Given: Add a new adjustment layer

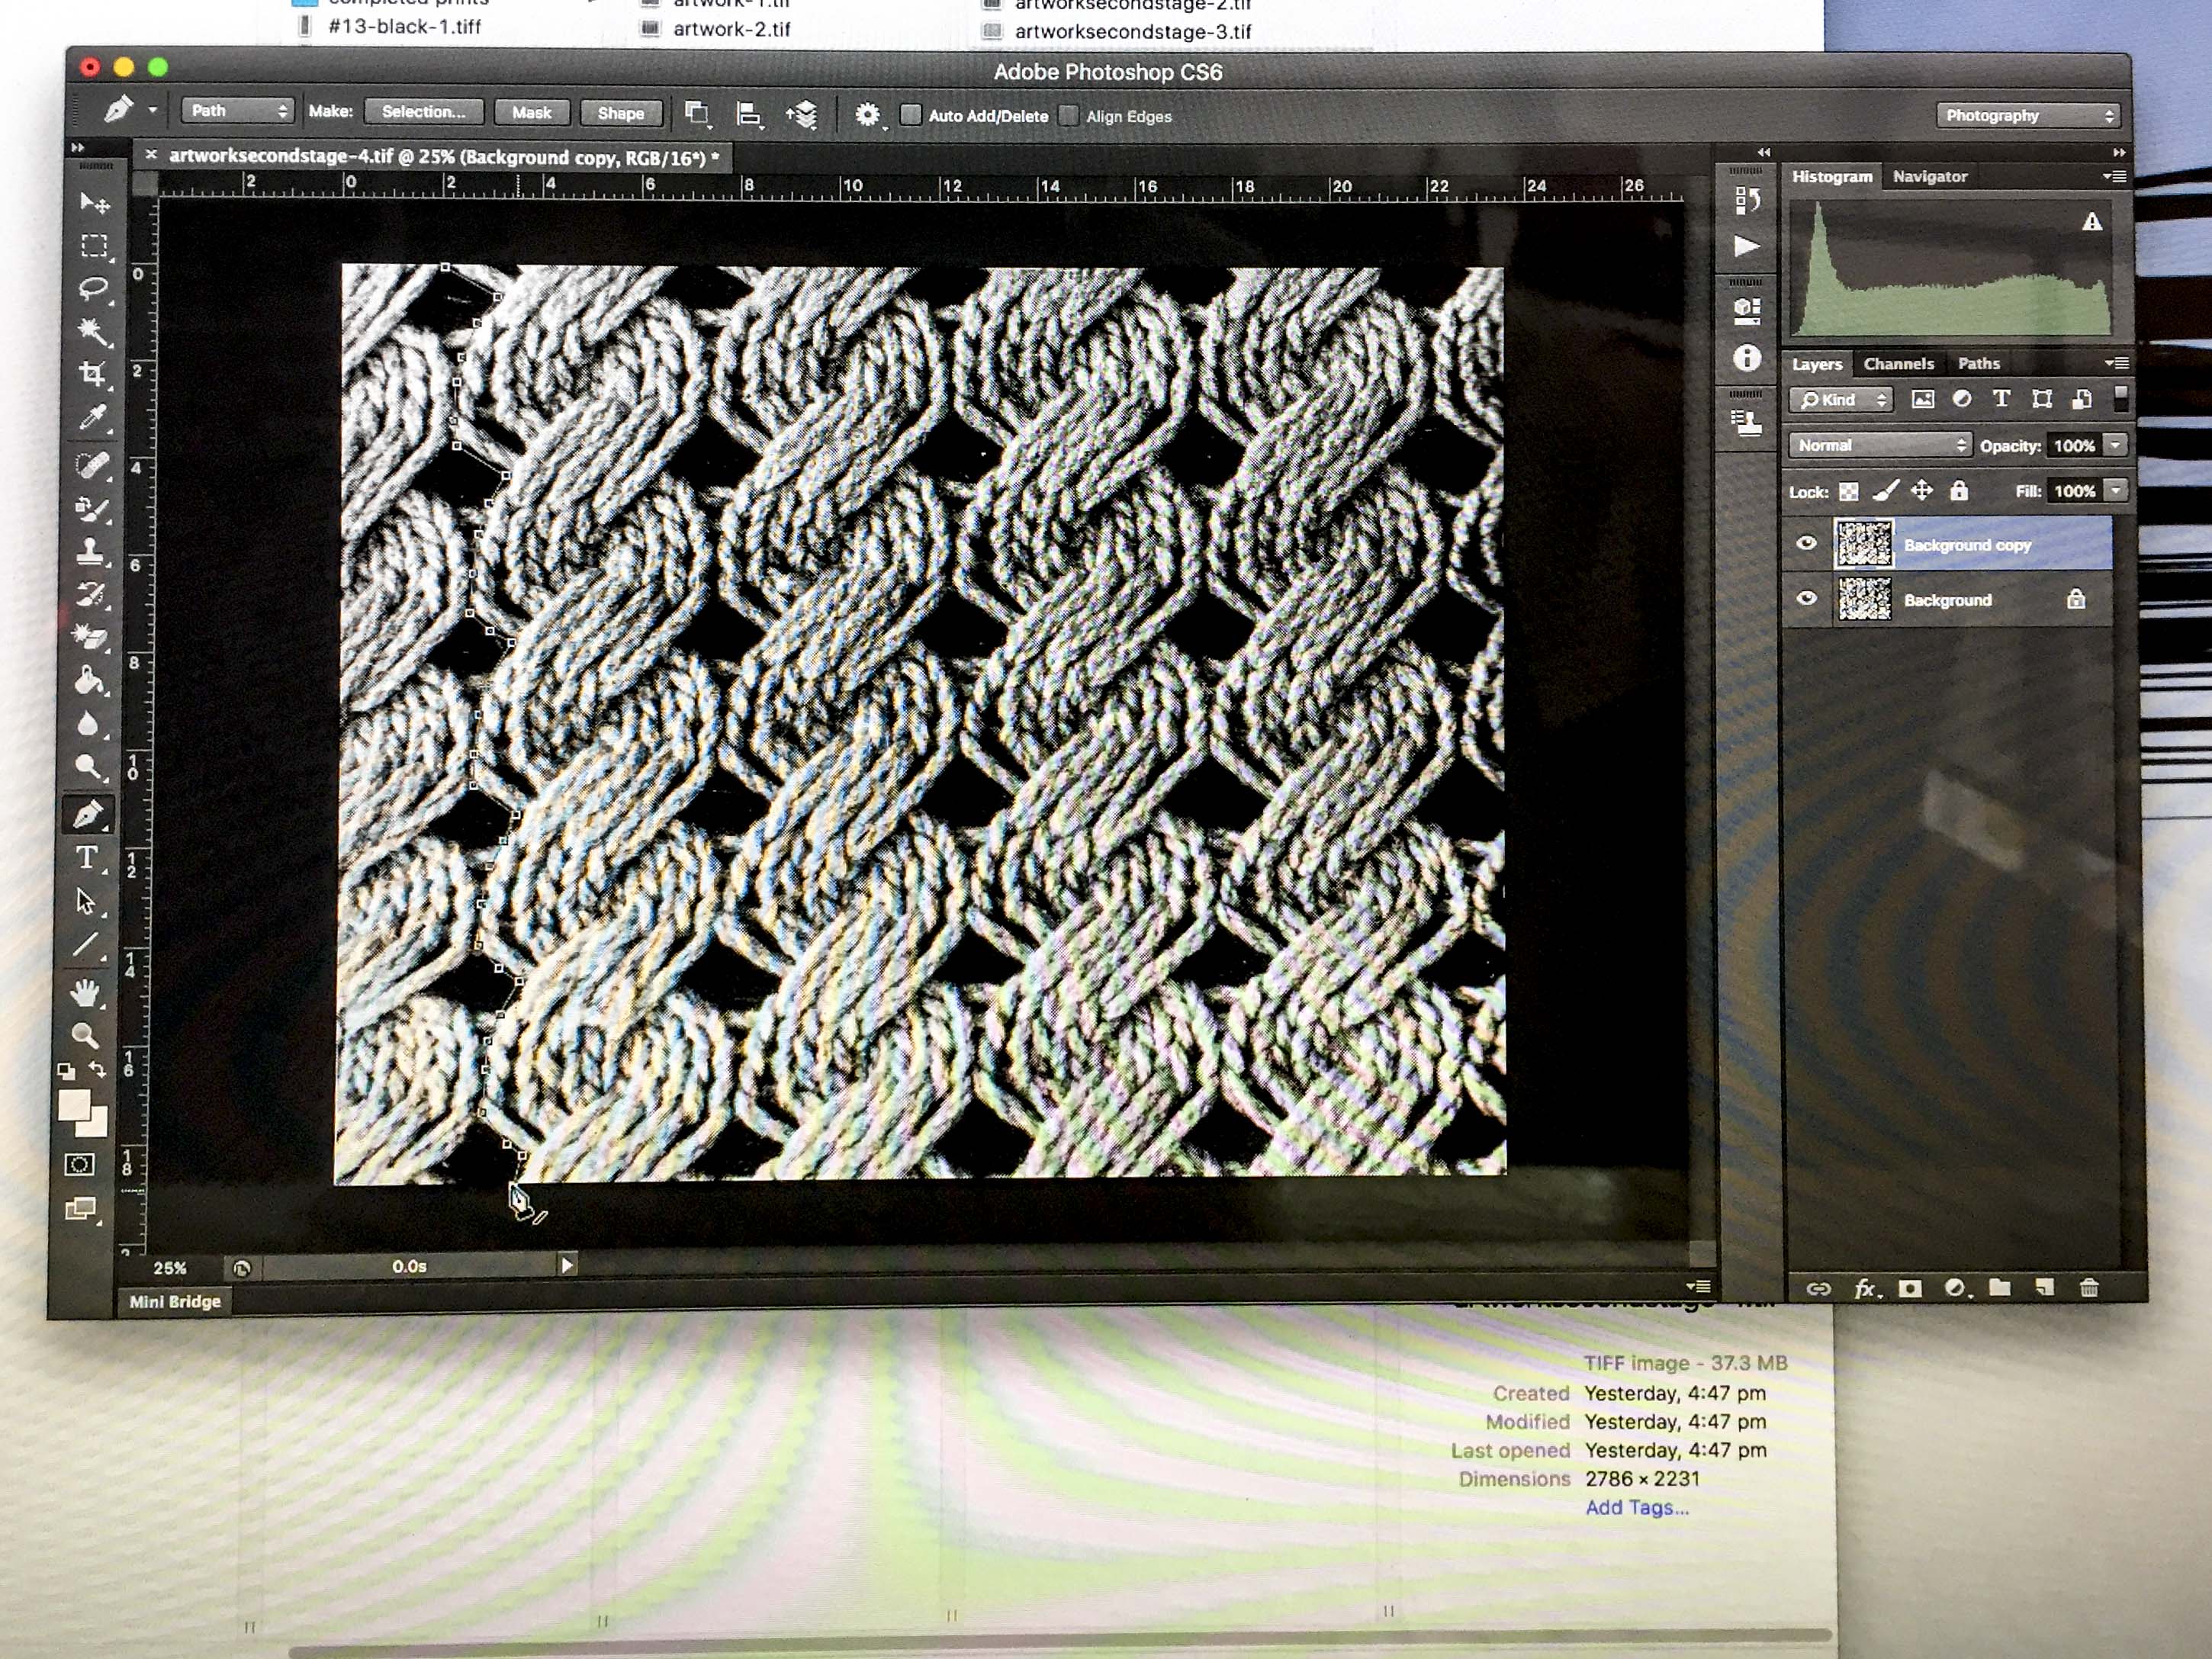Looking at the screenshot, I should point(1955,1288).
